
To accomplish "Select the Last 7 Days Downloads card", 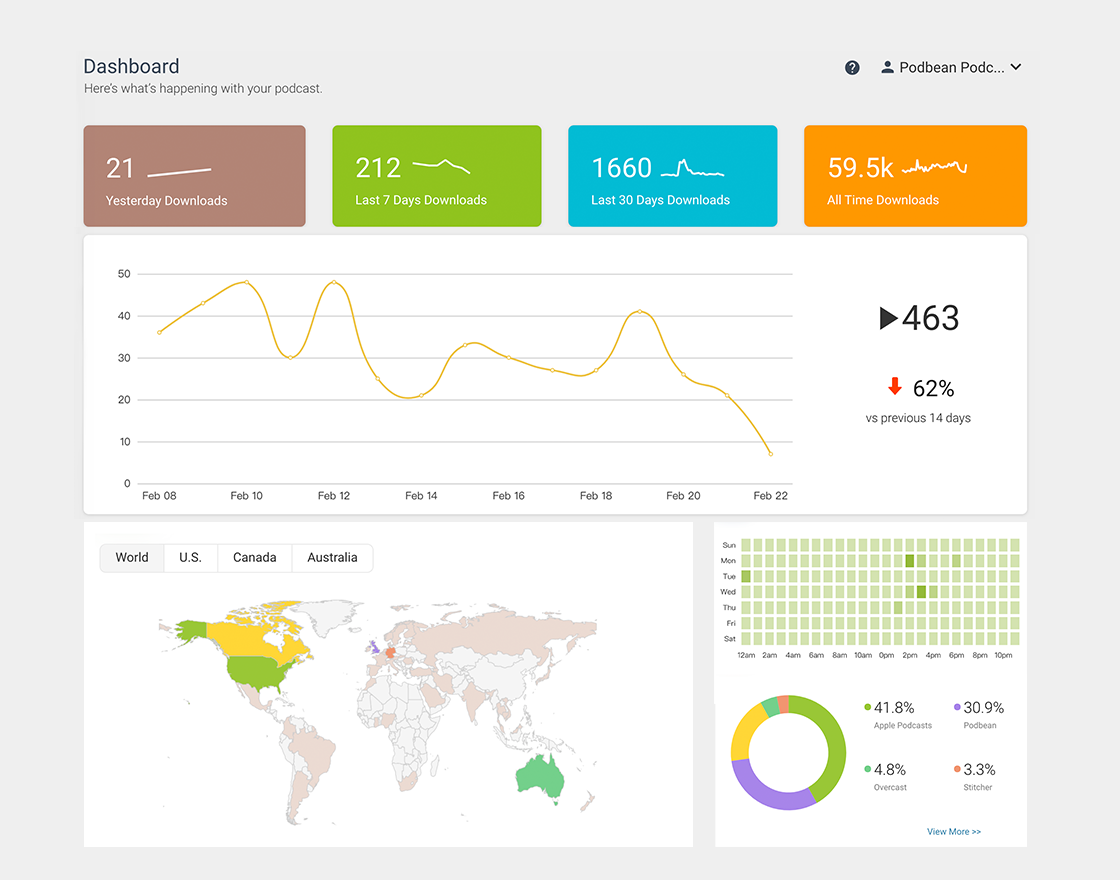I will point(436,176).
